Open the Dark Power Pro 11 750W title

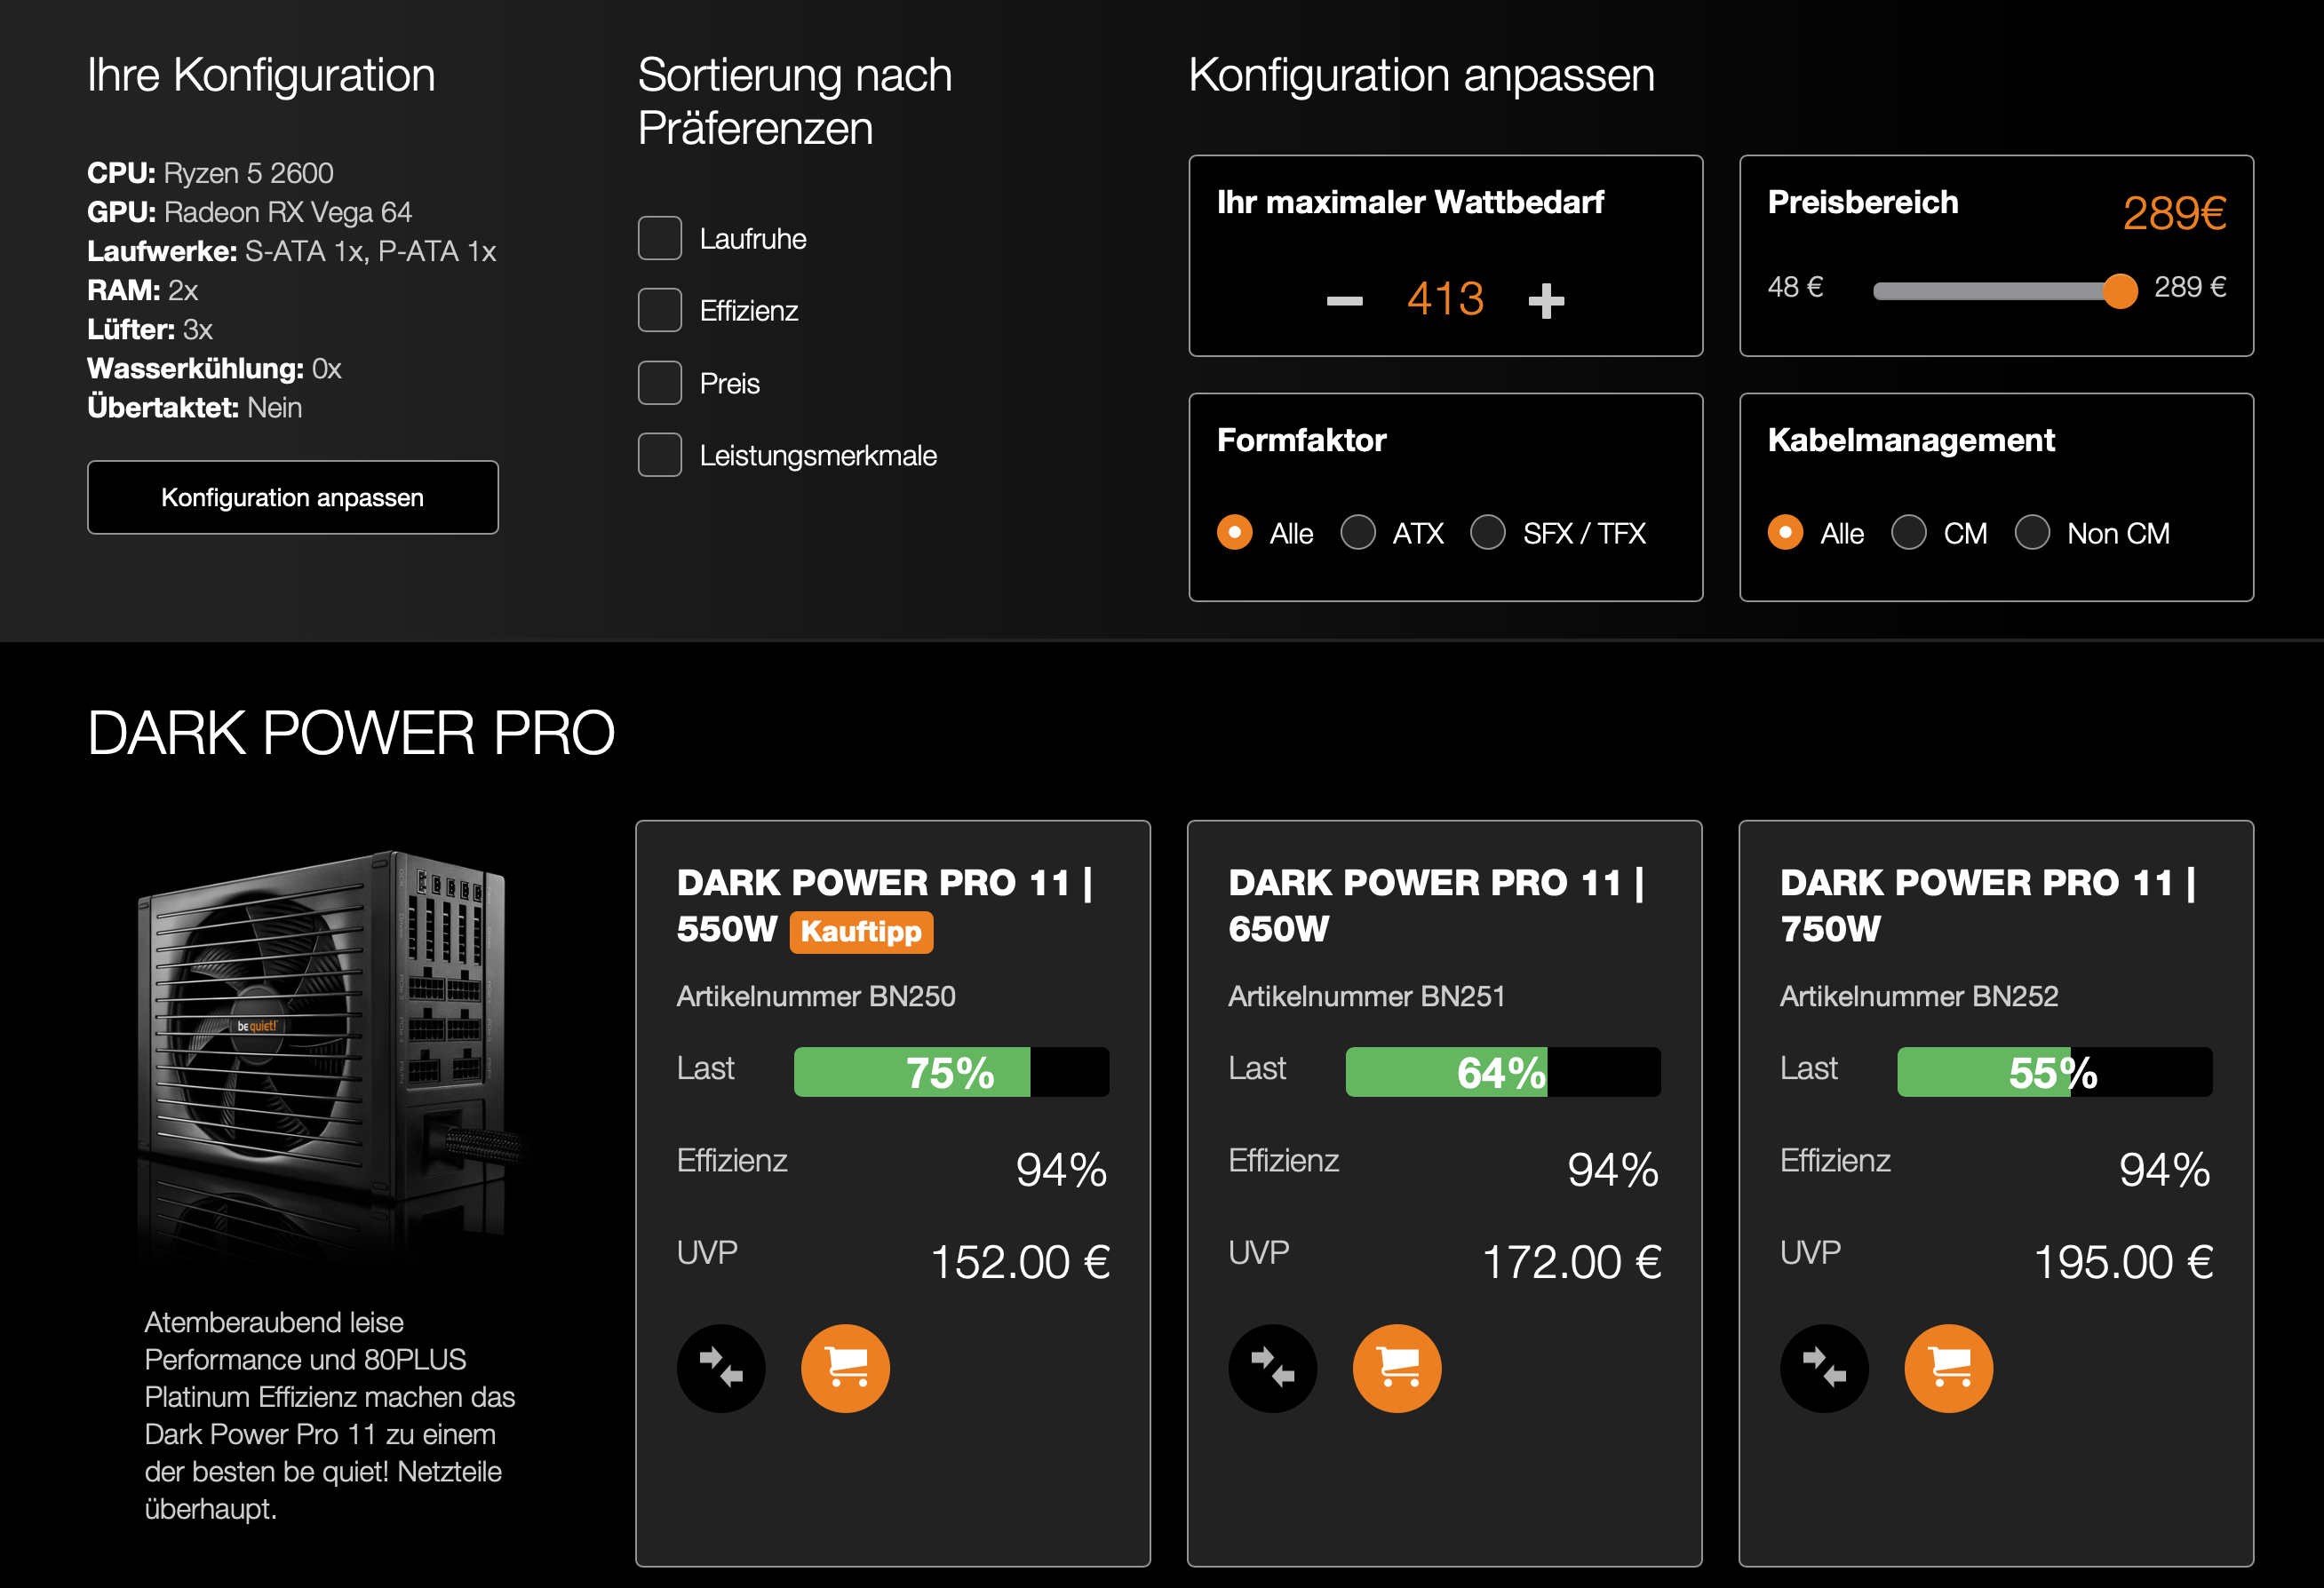coord(1987,905)
